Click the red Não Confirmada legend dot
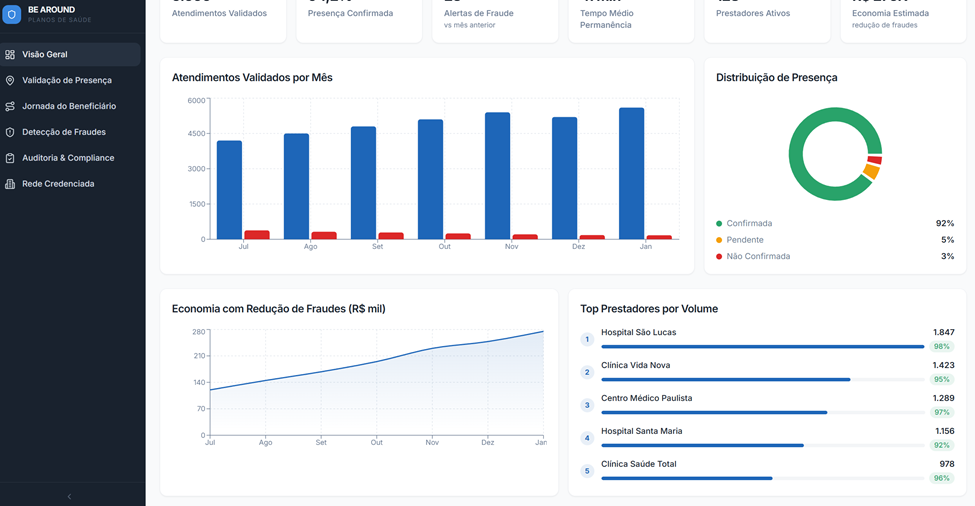 pyautogui.click(x=719, y=256)
